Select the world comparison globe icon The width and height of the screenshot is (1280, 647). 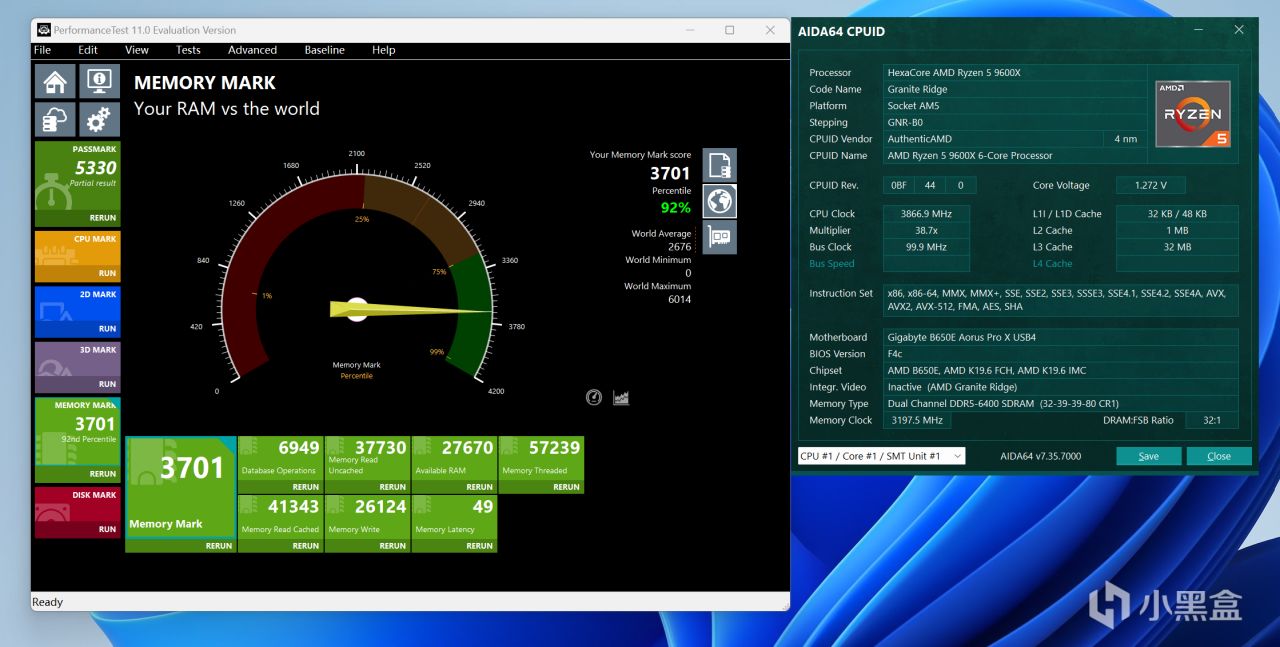point(719,201)
